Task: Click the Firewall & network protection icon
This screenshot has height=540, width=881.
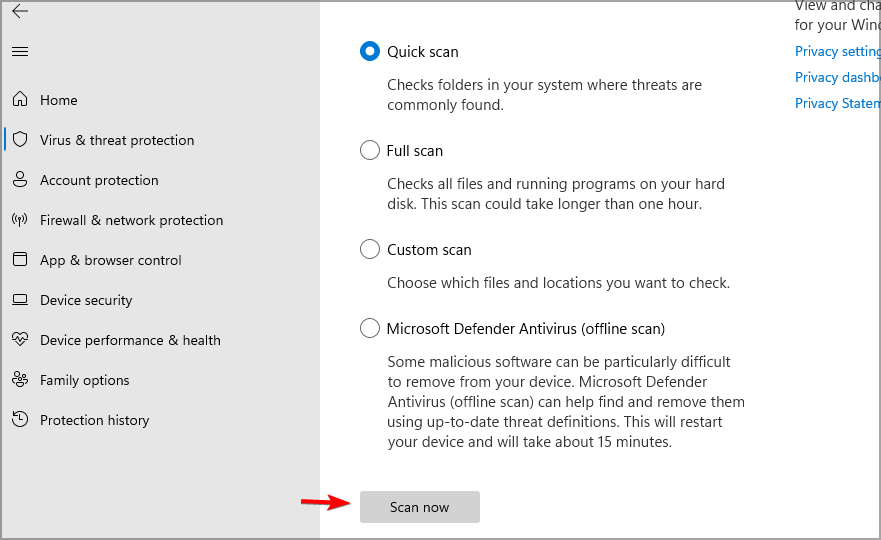Action: 20,220
